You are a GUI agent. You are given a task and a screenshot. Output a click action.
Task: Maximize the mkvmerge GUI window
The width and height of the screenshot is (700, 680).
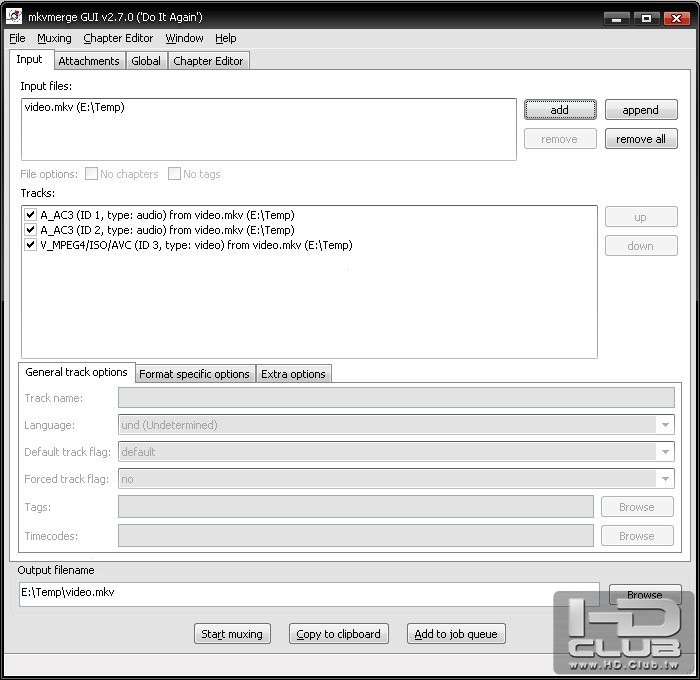point(646,18)
